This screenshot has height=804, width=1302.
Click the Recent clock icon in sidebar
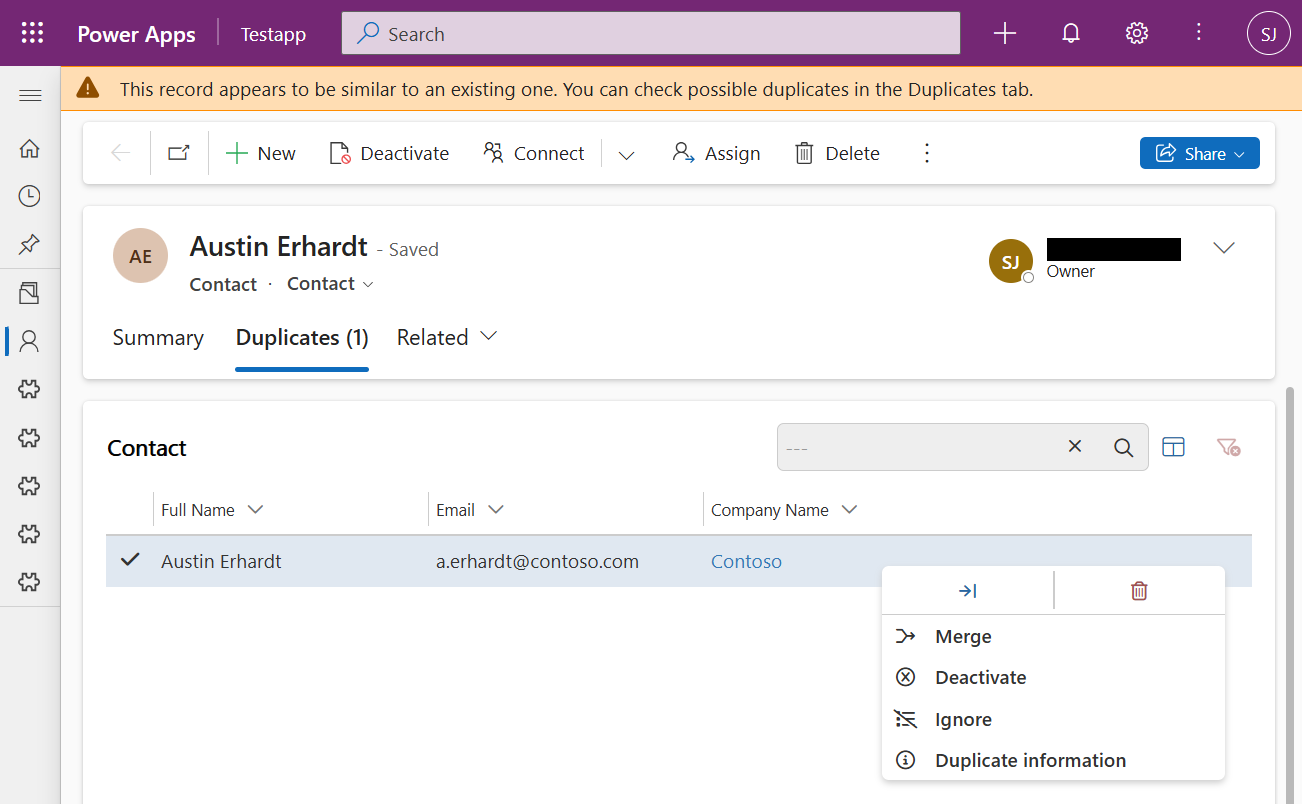point(30,196)
